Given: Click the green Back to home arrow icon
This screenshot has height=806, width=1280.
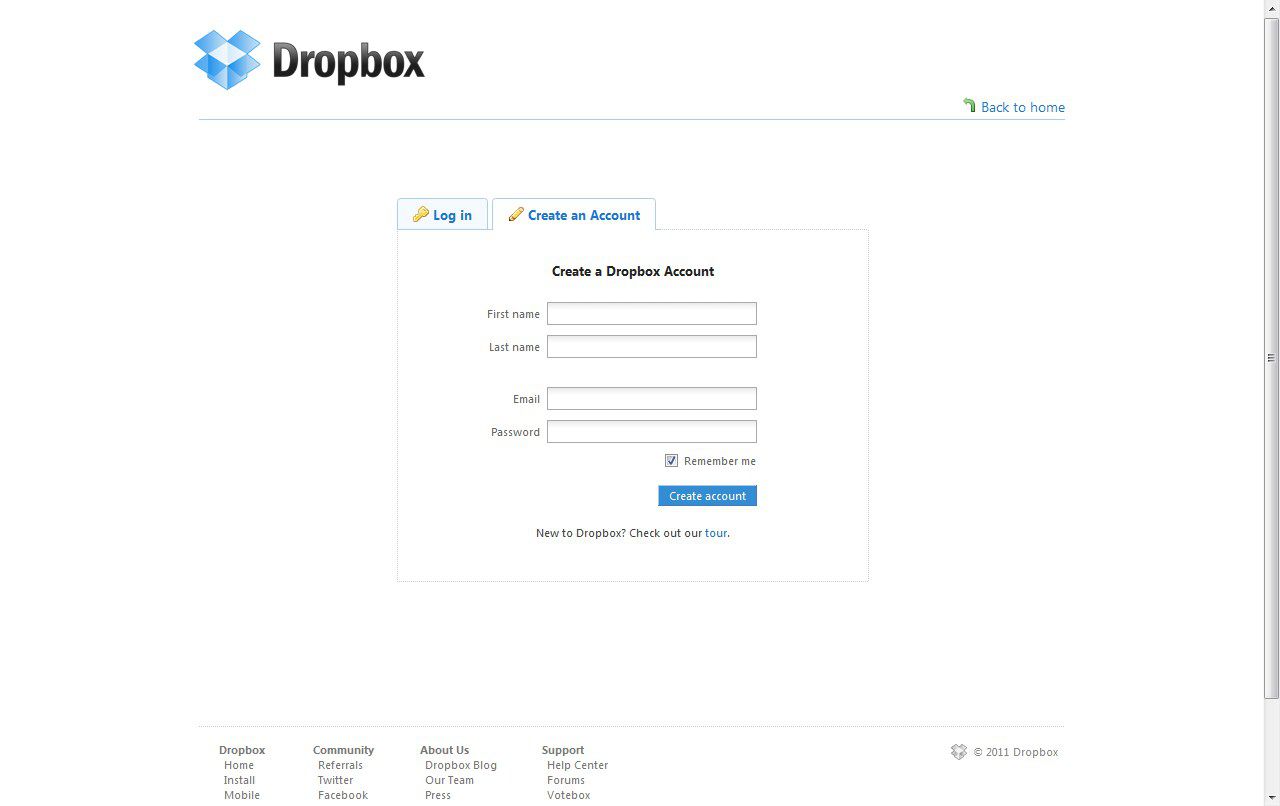Looking at the screenshot, I should coord(969,105).
